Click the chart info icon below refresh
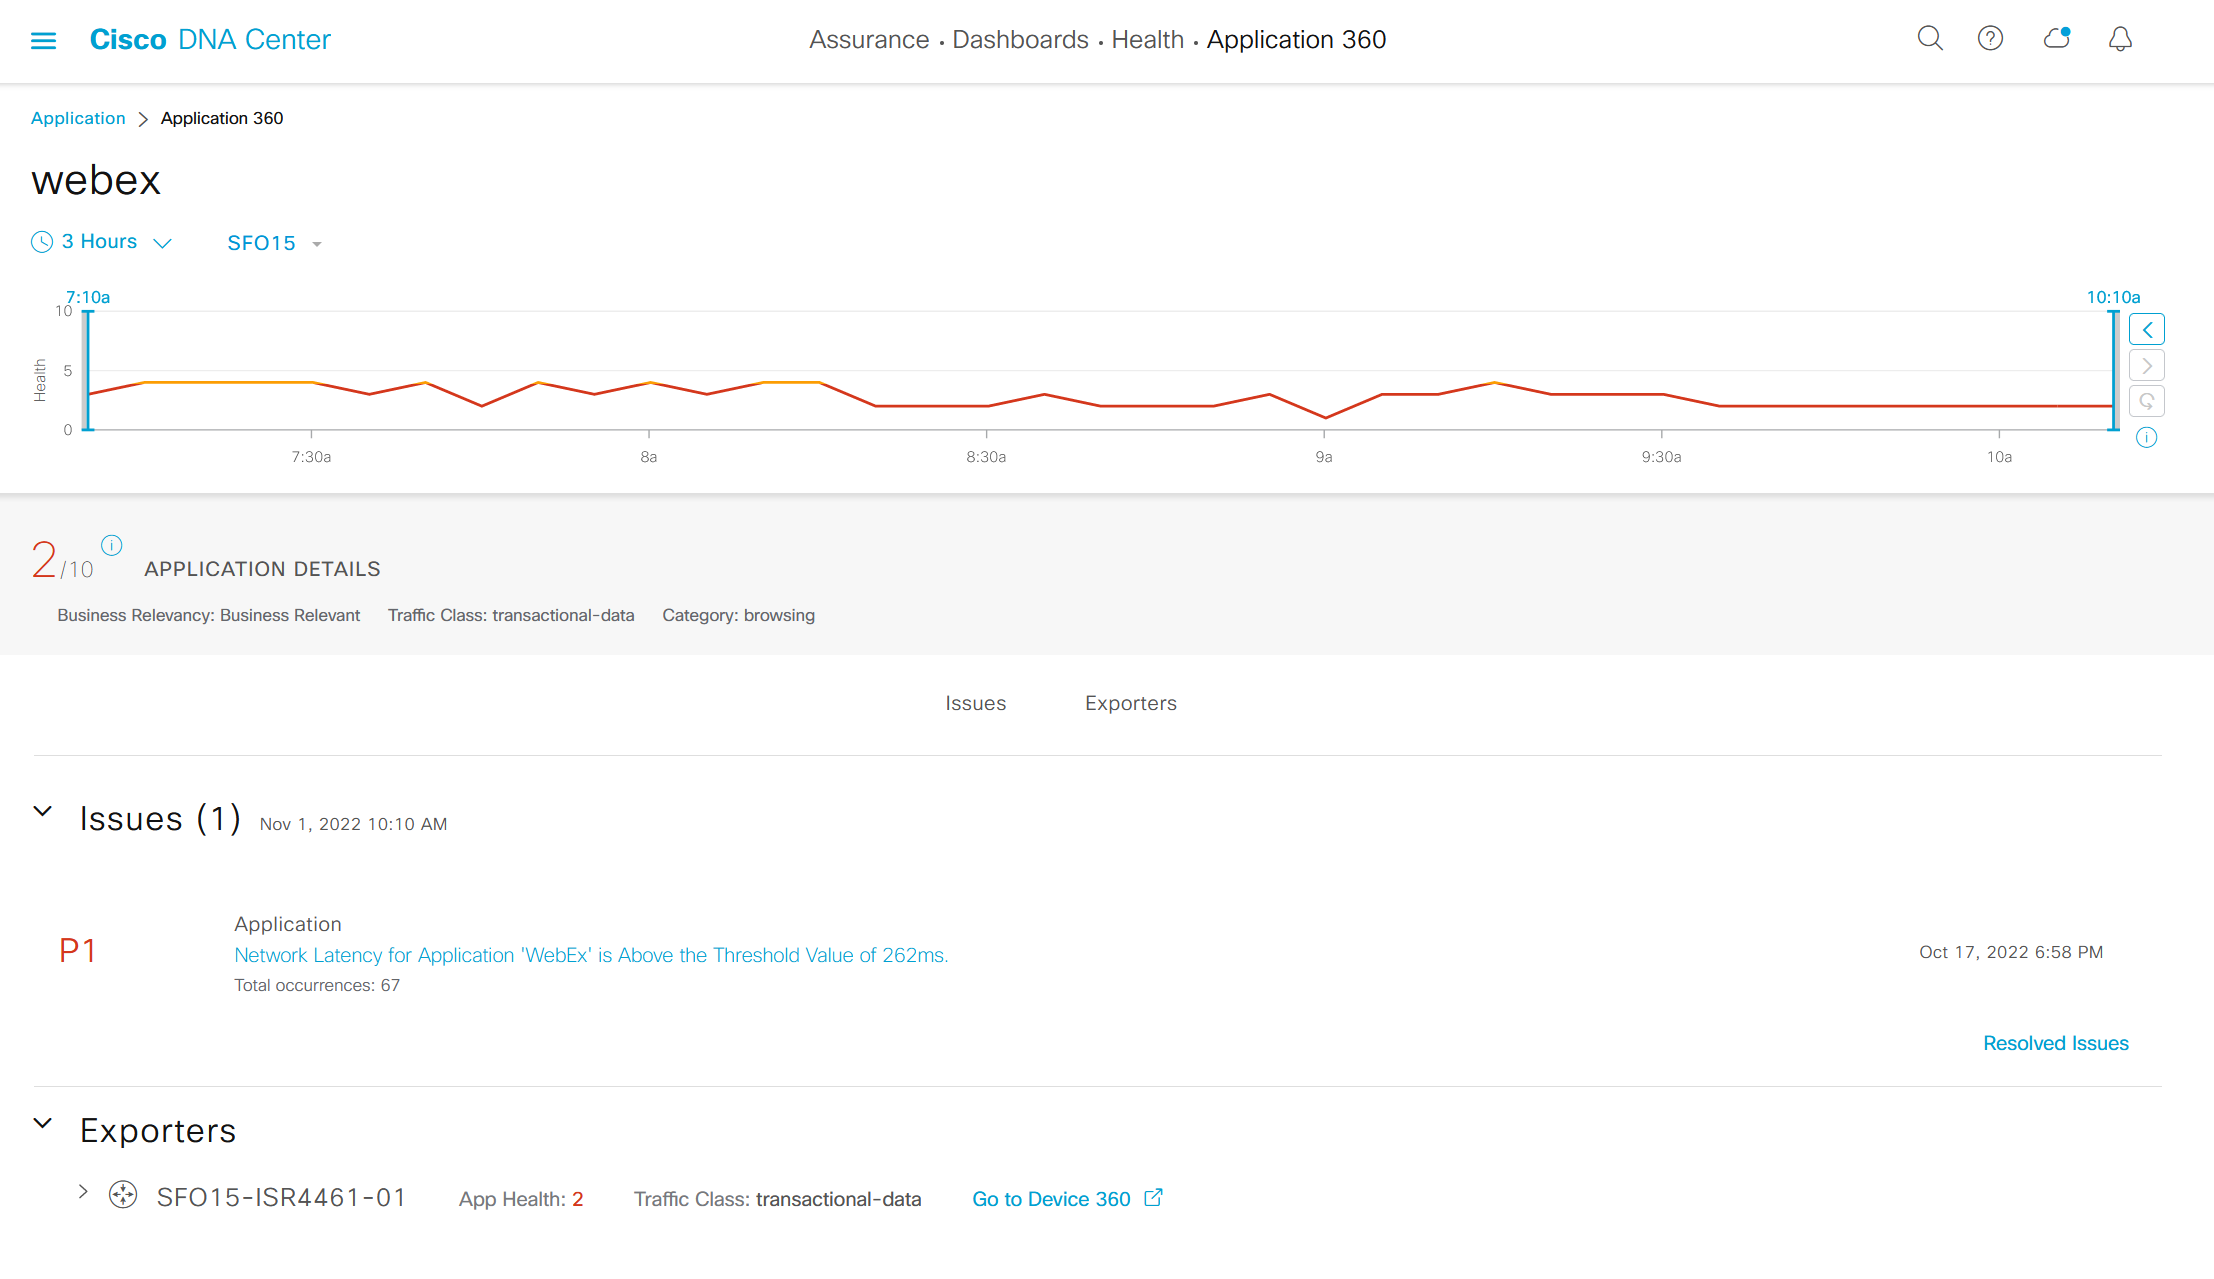 pyautogui.click(x=2146, y=438)
